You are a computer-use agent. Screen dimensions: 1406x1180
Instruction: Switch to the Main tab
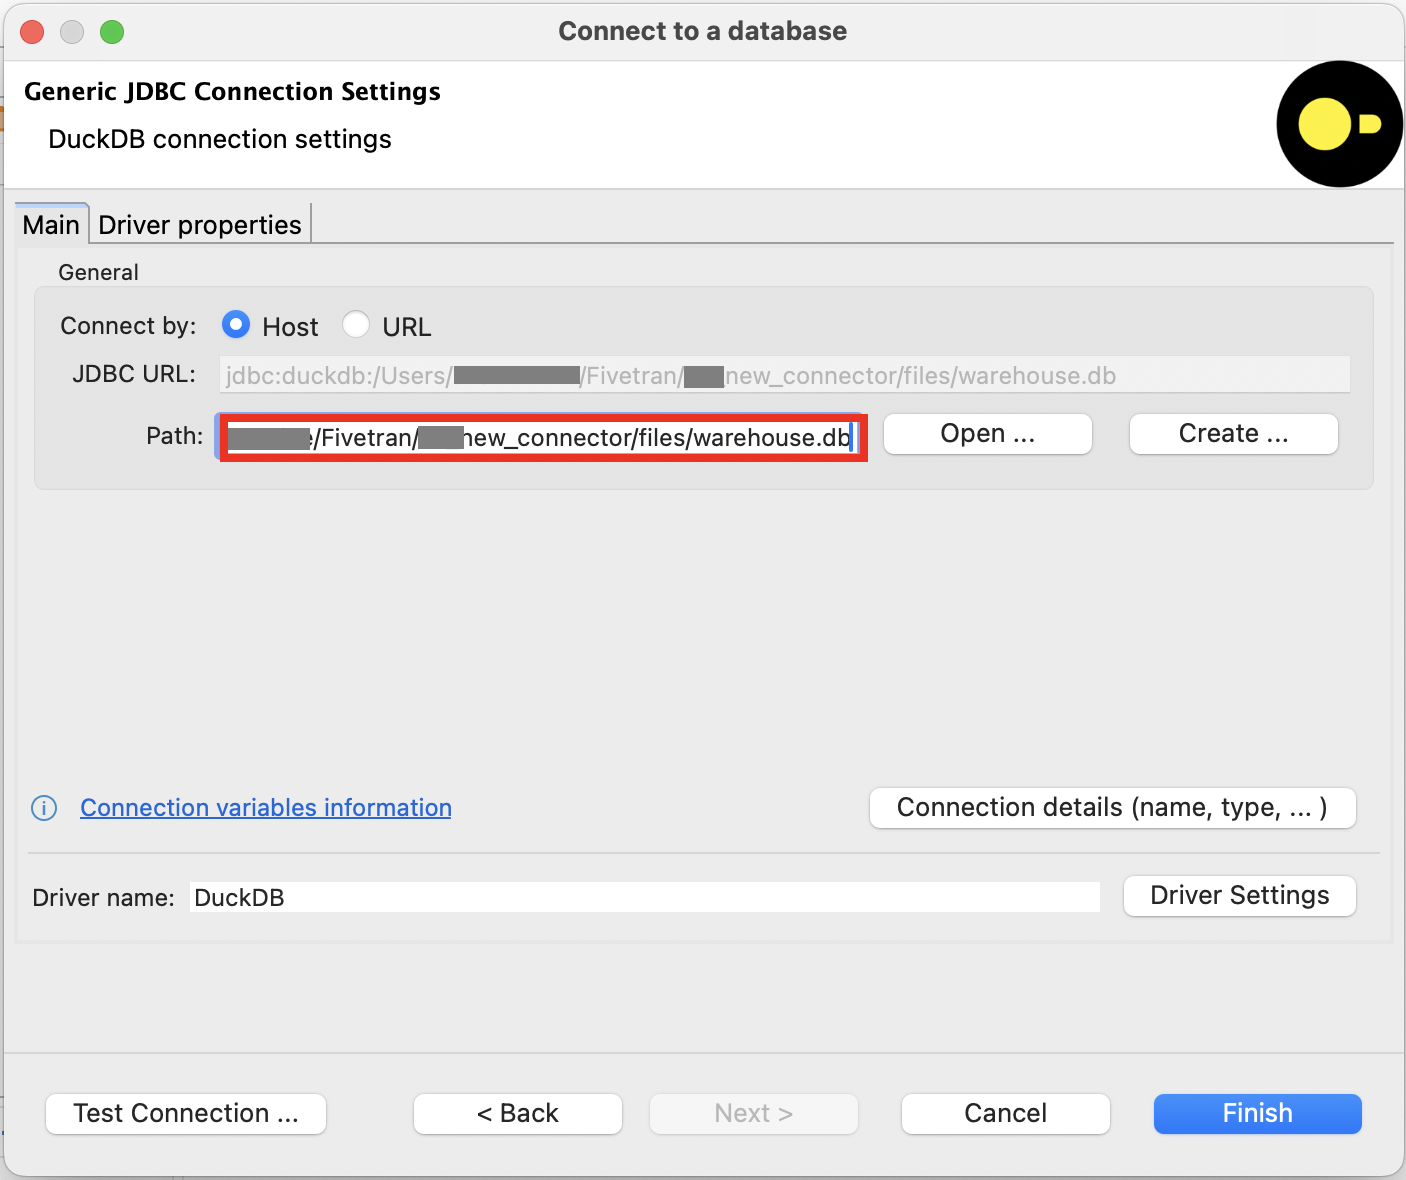pos(51,224)
